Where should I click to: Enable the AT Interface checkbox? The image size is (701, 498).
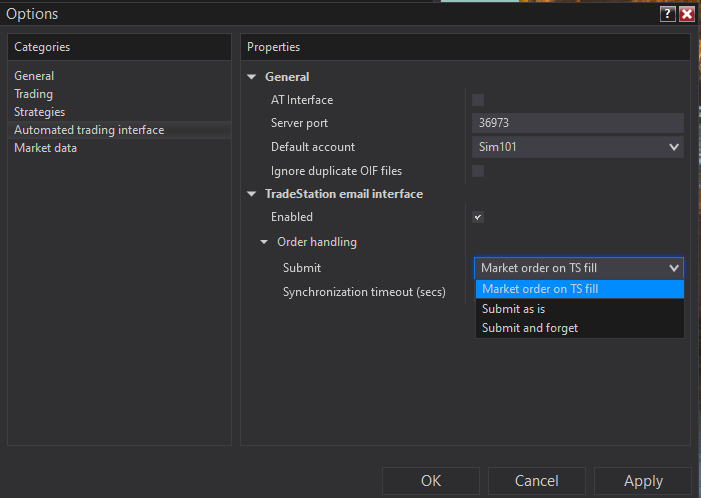(478, 99)
